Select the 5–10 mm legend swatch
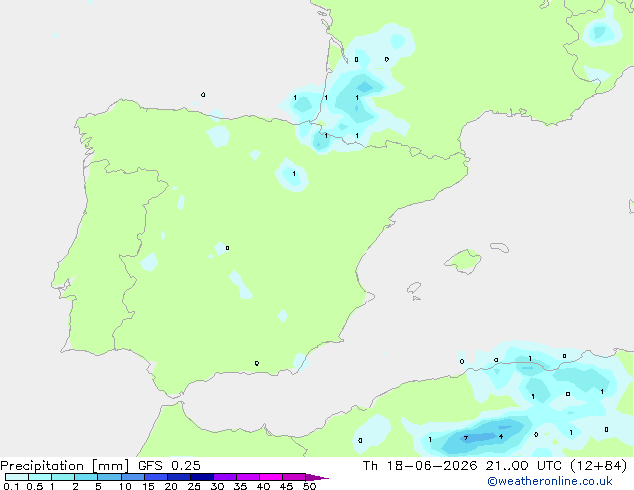The image size is (634, 490). click(109, 477)
